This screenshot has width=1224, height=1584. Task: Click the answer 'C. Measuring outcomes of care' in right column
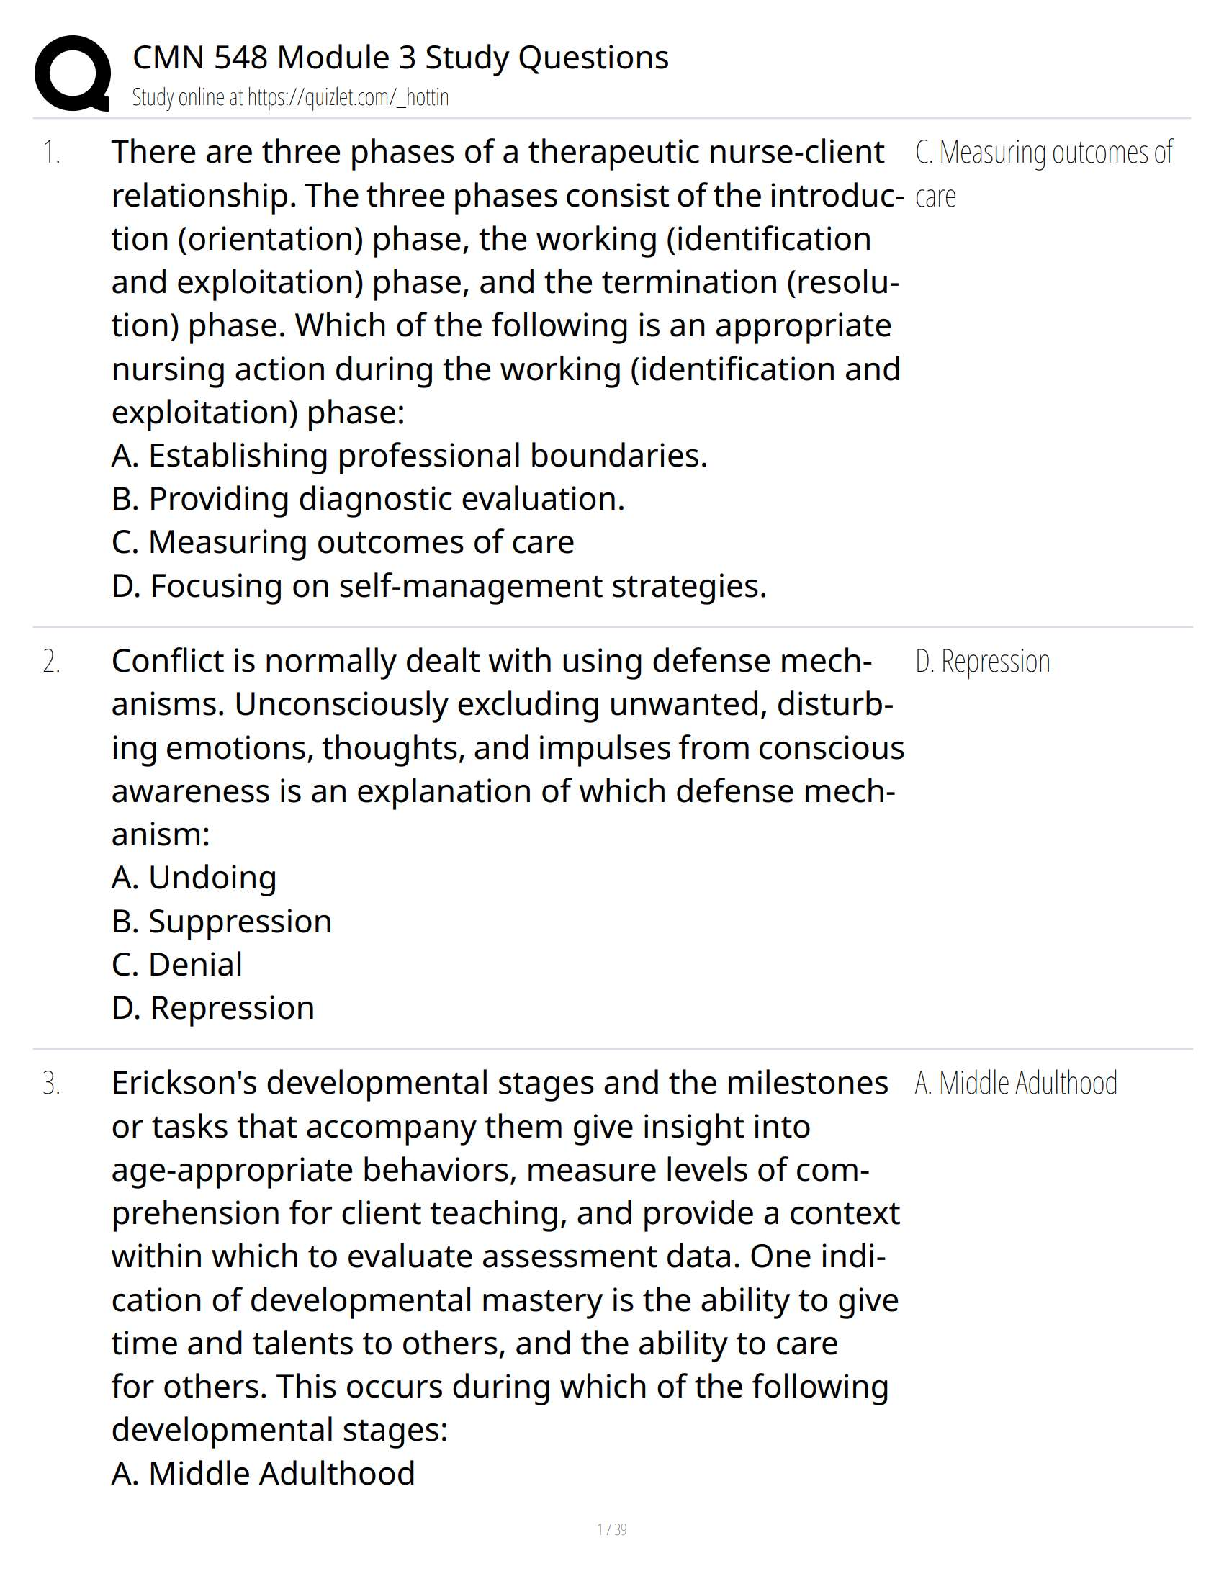[1042, 154]
